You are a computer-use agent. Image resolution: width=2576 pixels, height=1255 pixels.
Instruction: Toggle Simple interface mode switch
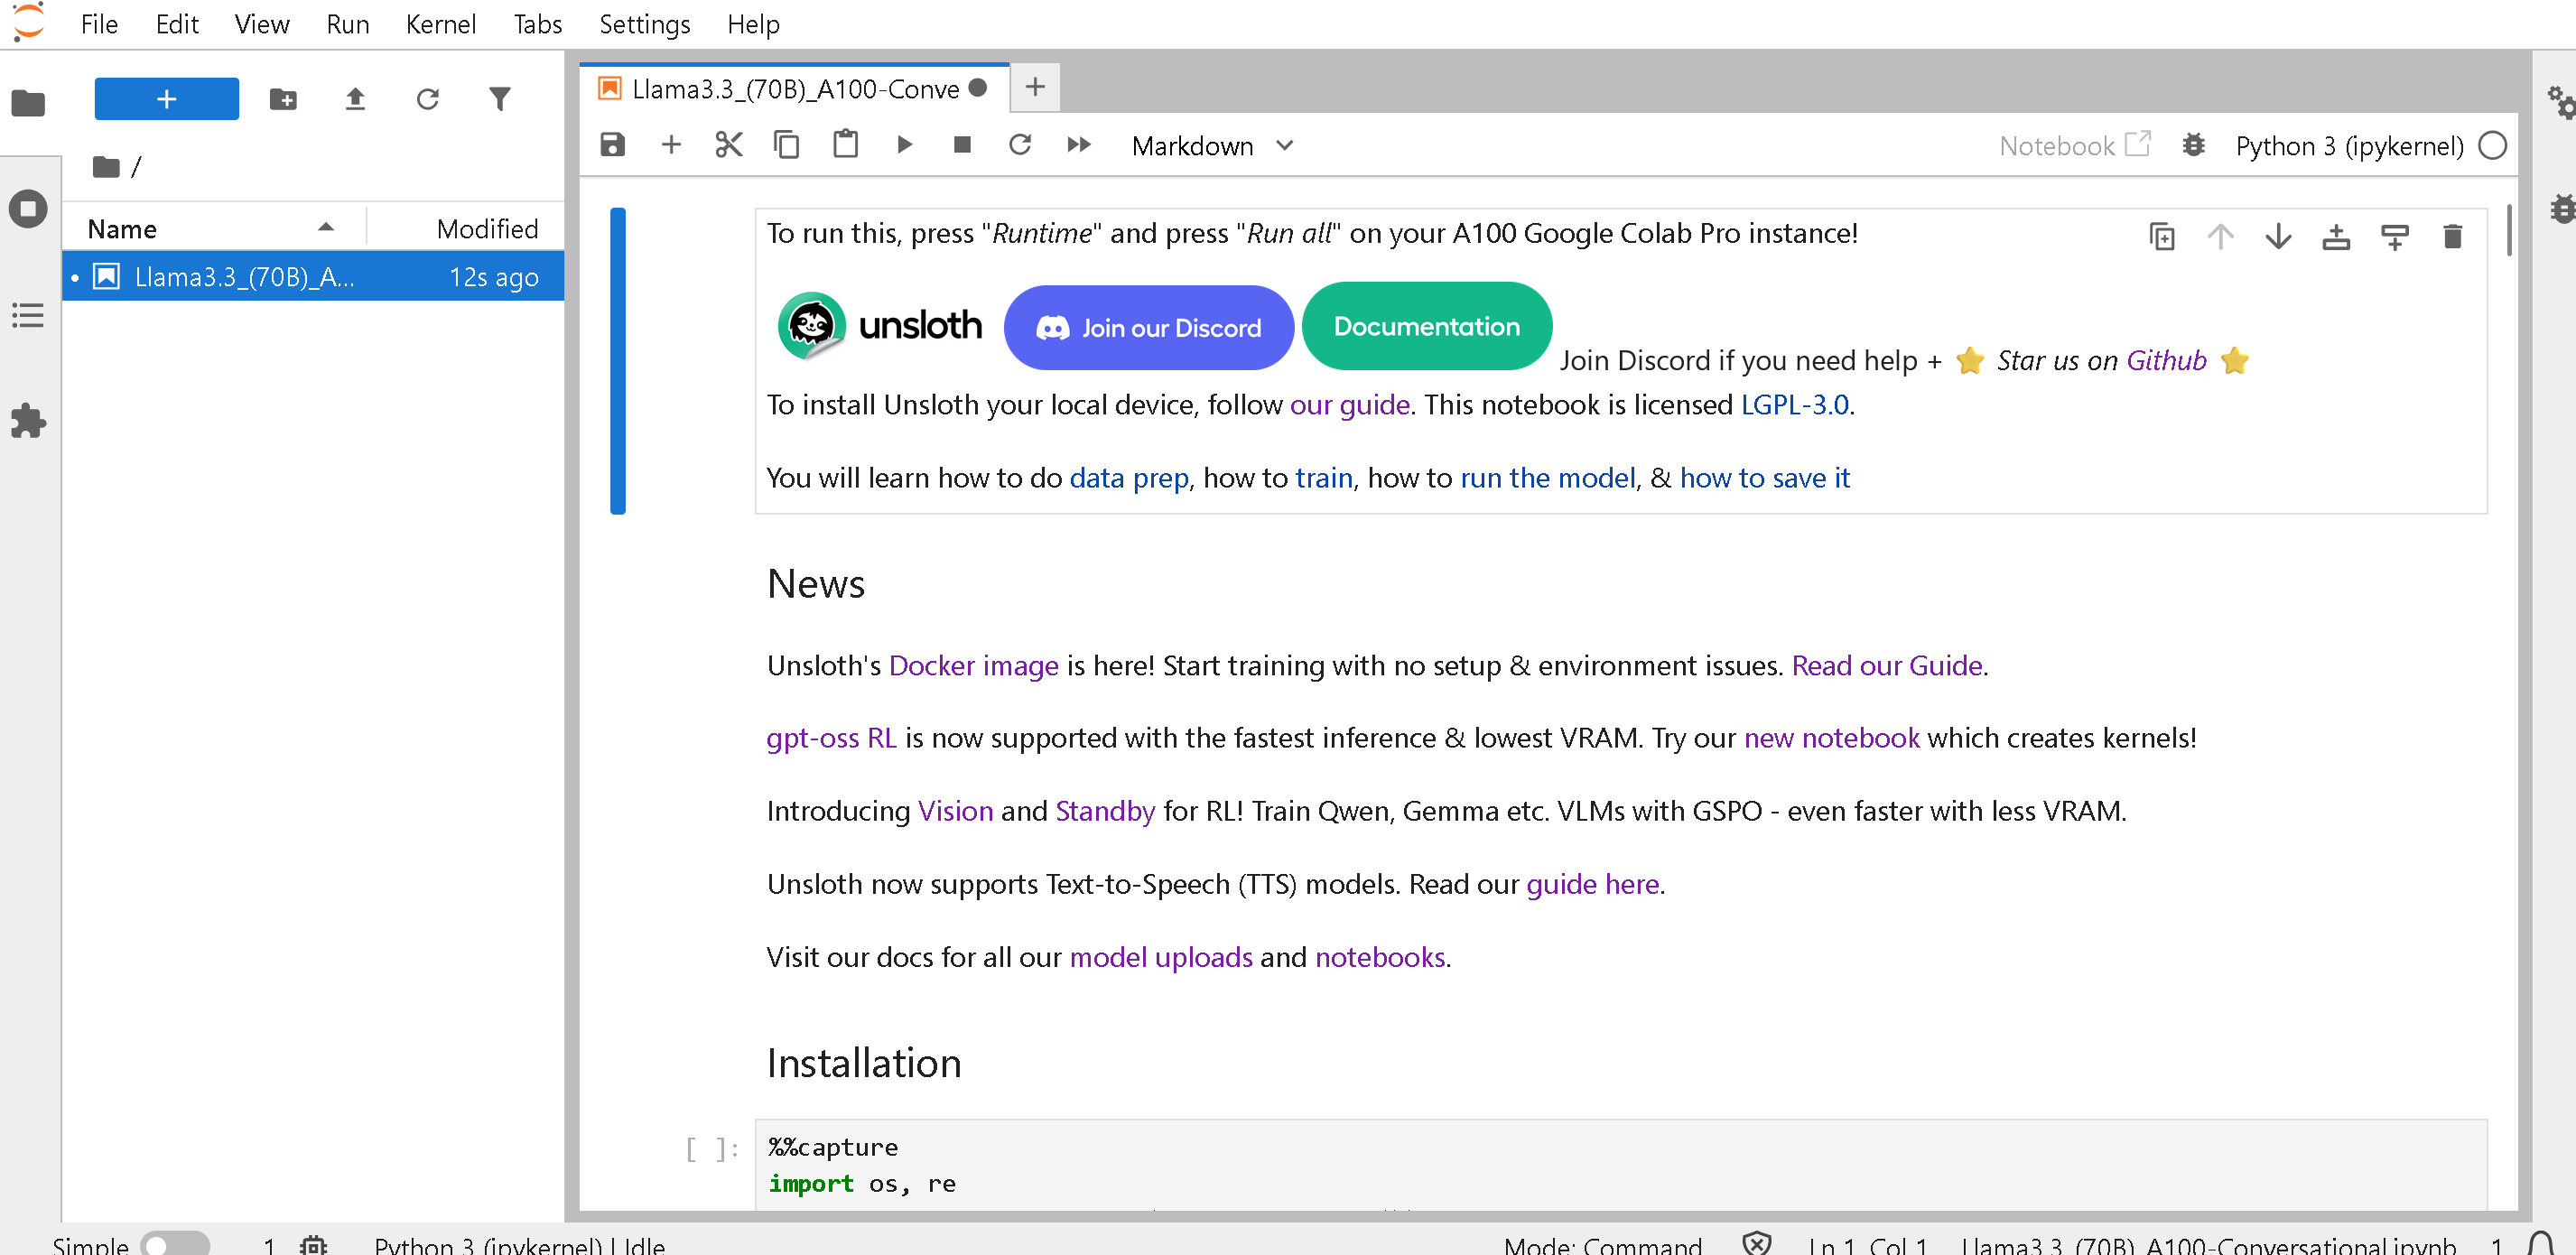pyautogui.click(x=174, y=1244)
